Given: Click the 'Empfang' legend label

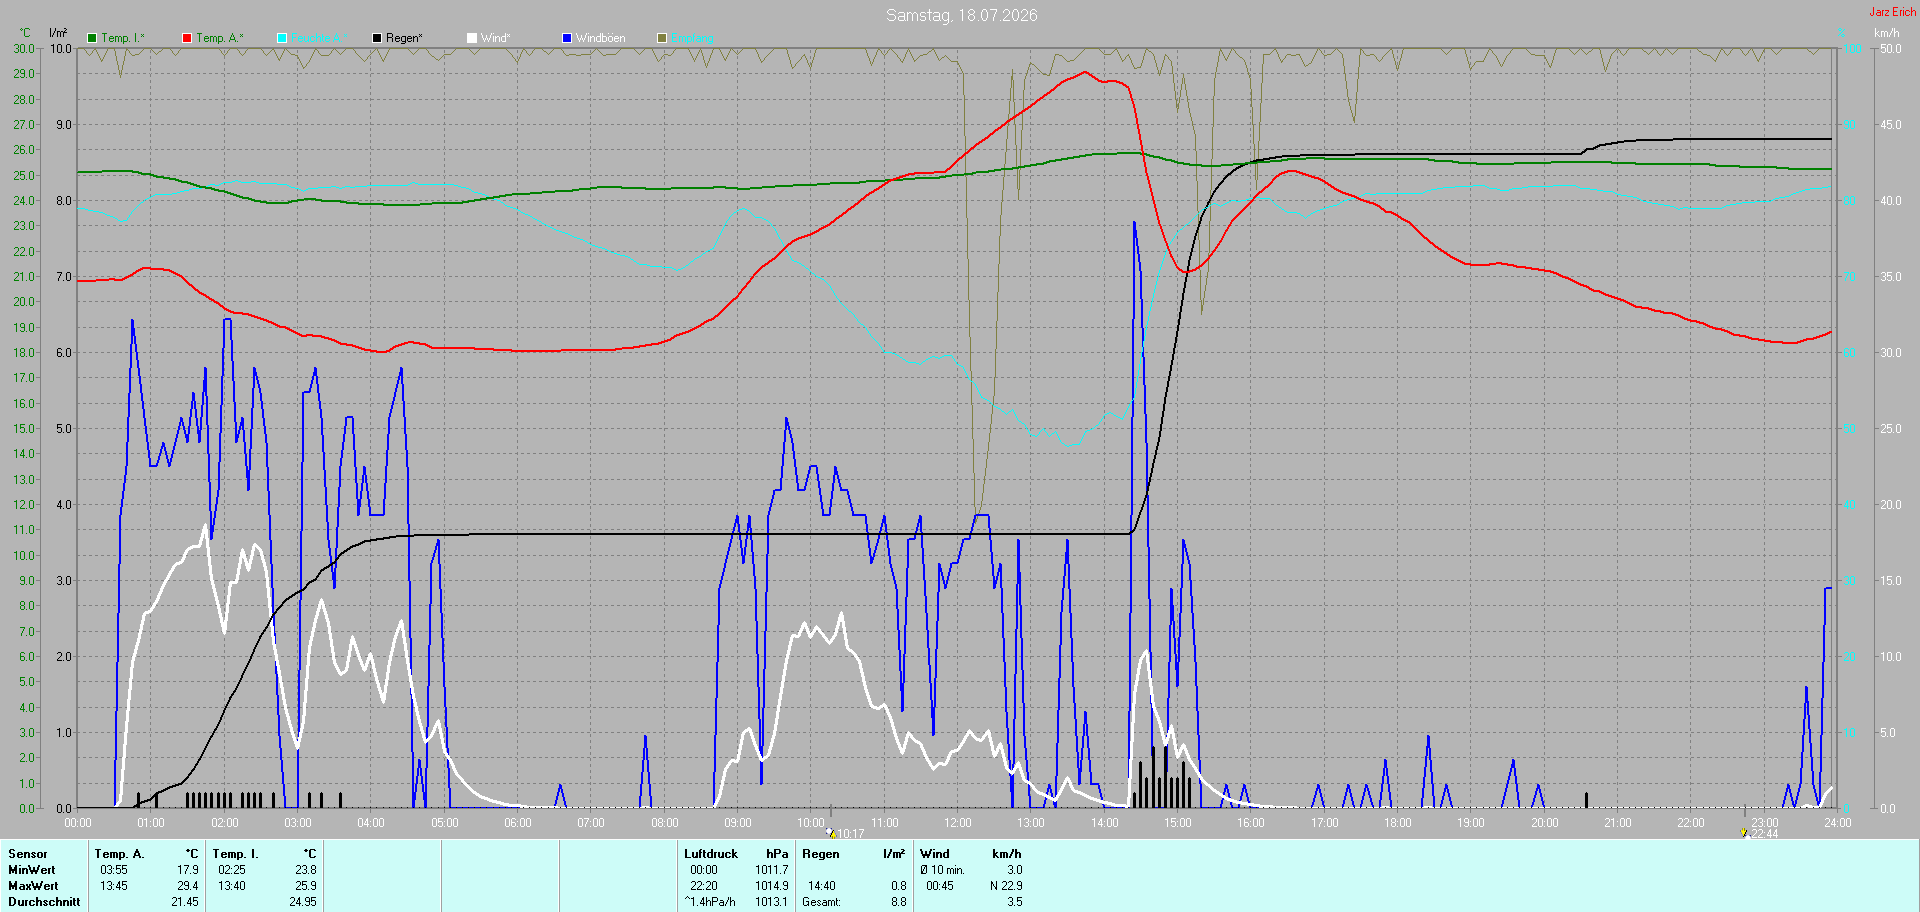Looking at the screenshot, I should (x=693, y=38).
